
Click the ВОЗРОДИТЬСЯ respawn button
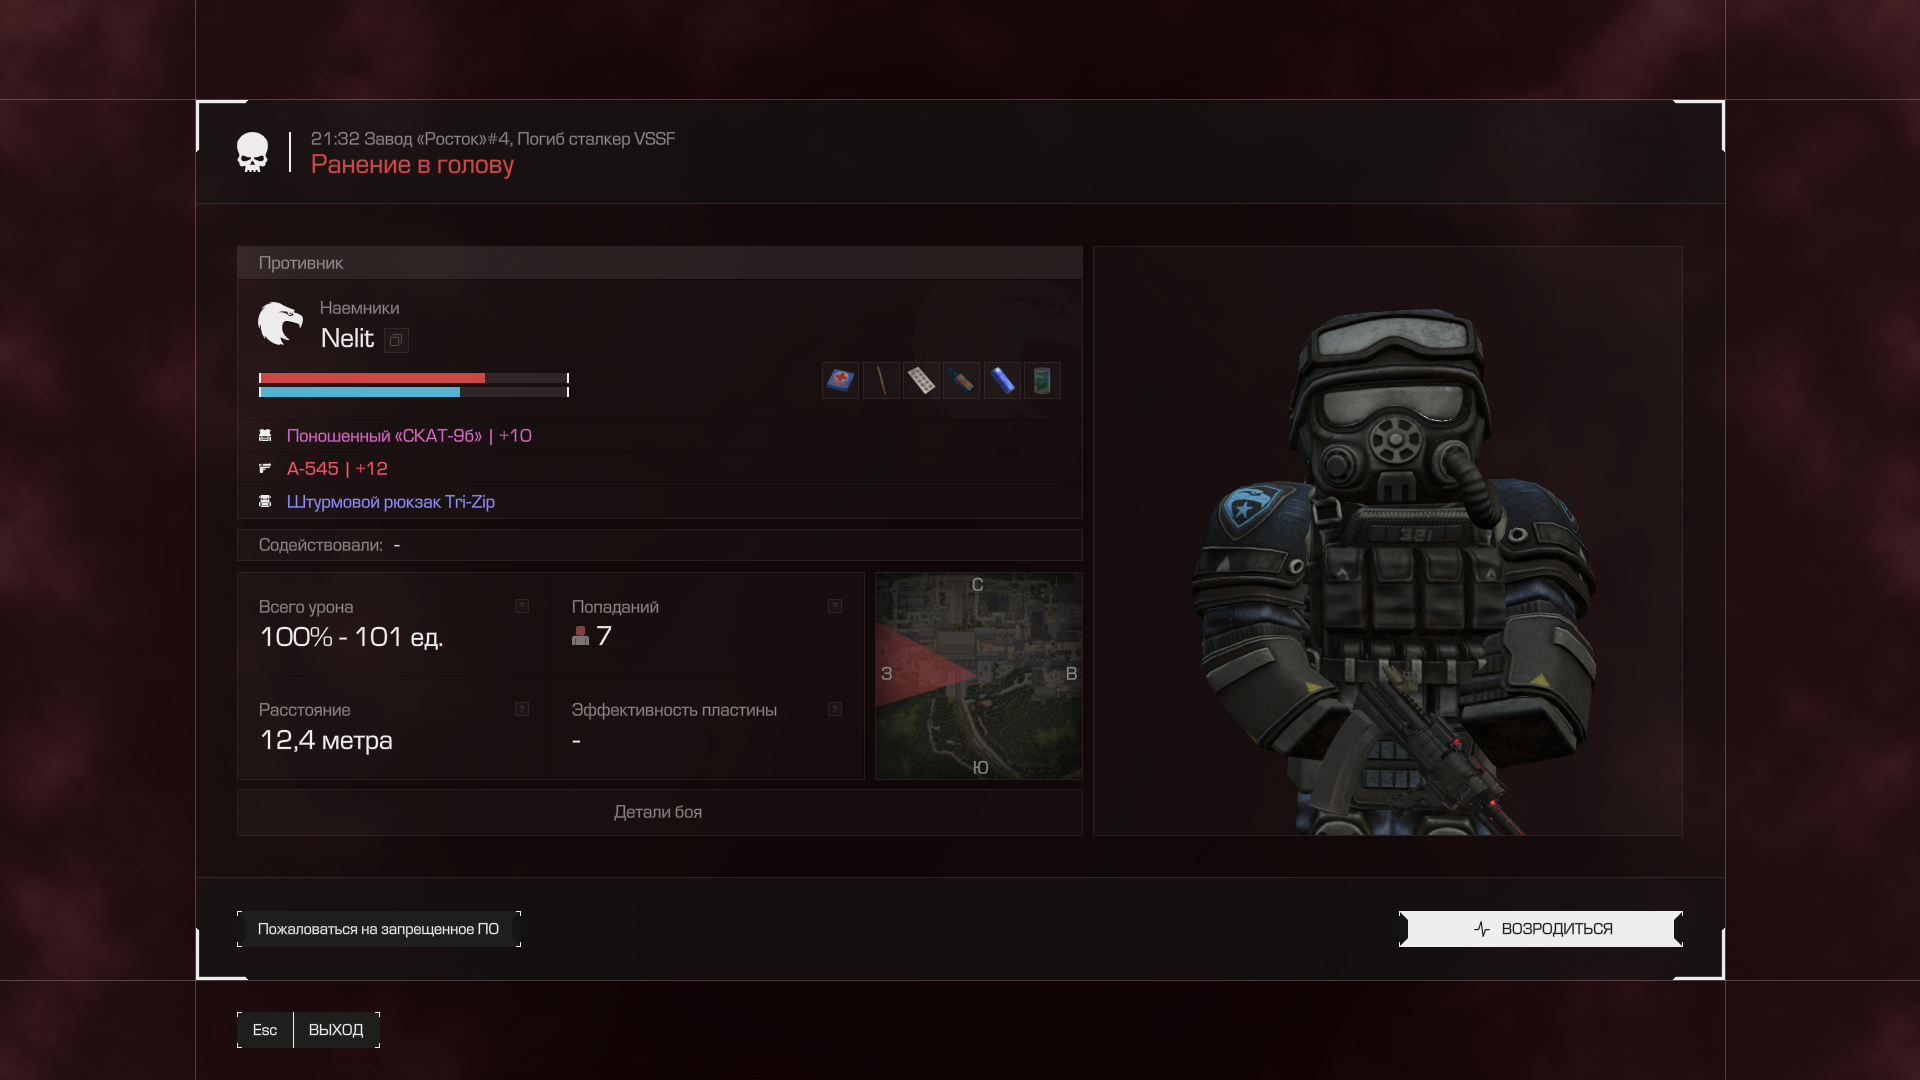coord(1540,929)
